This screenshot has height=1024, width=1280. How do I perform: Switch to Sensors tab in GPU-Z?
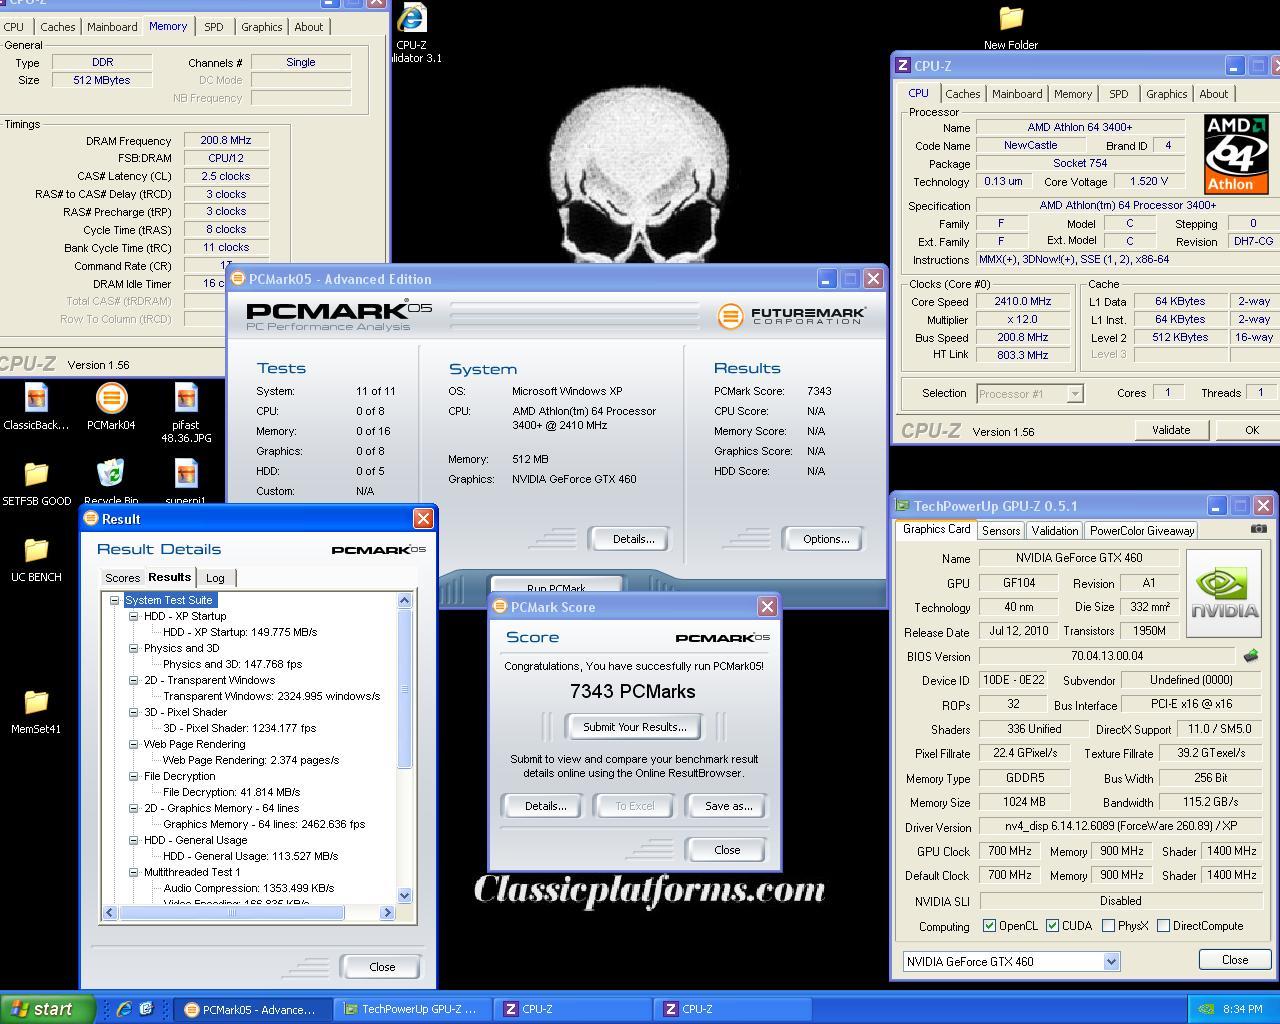(1001, 531)
